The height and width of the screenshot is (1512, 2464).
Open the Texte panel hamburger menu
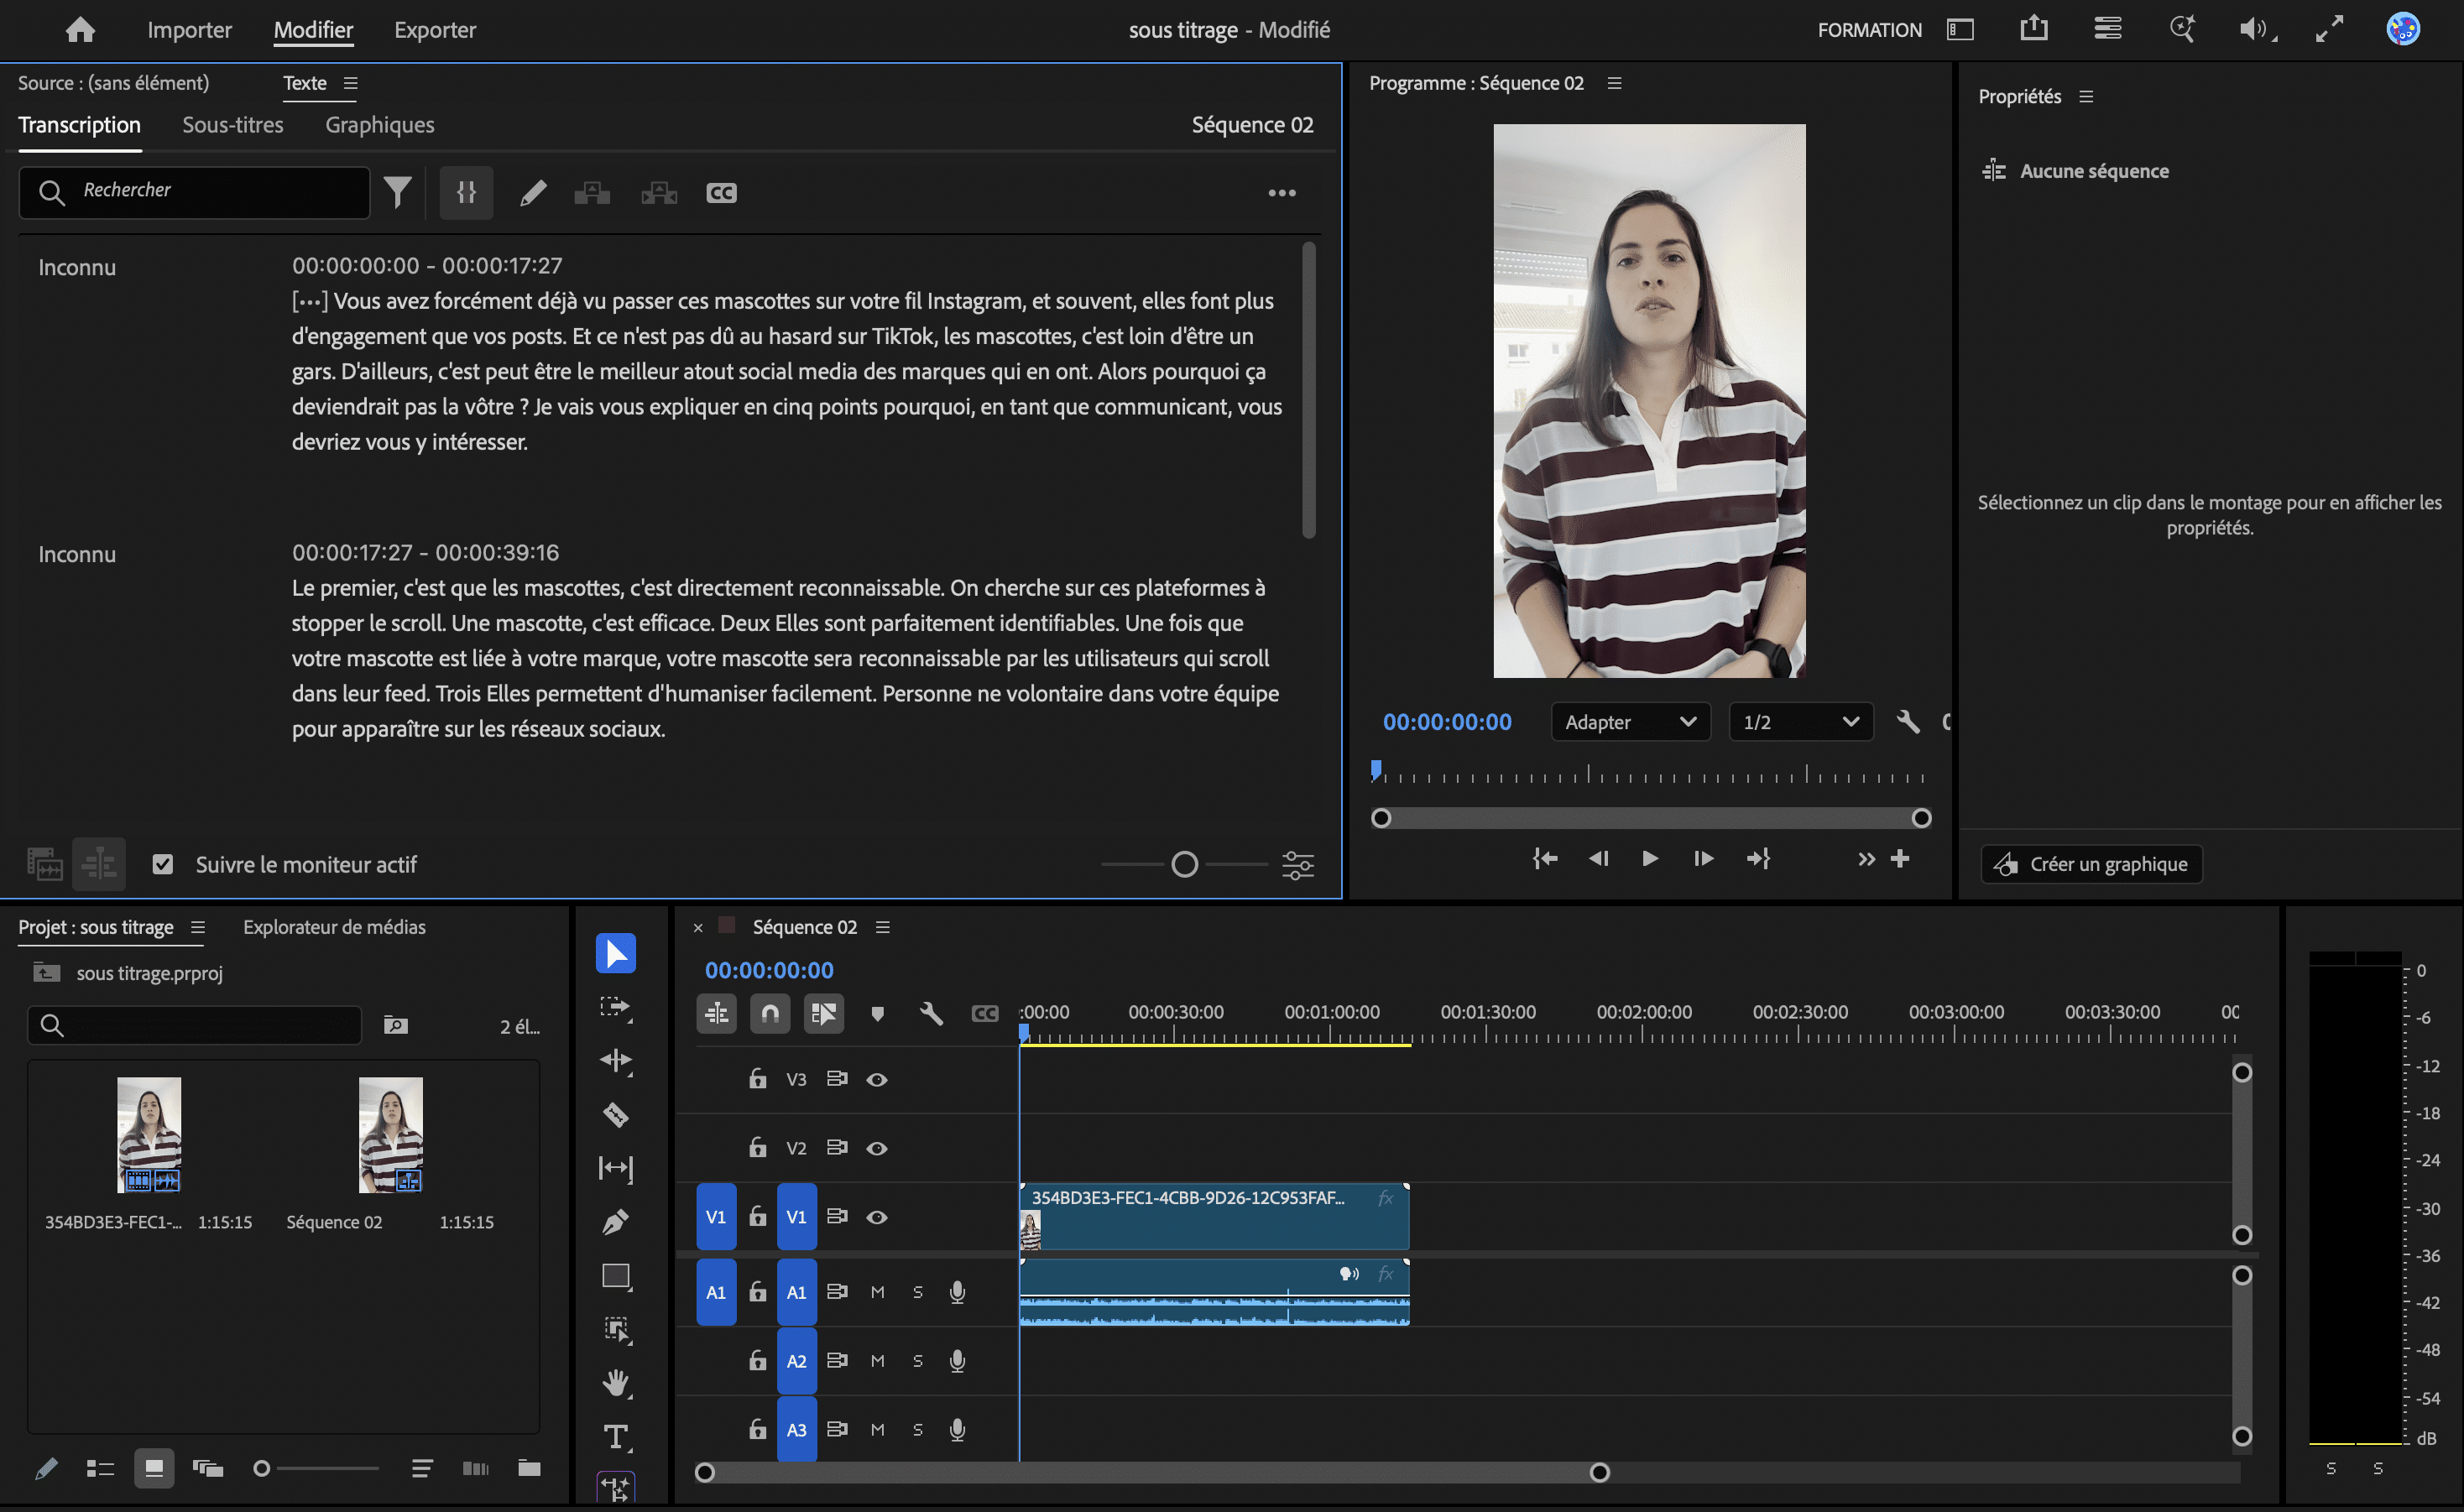tap(350, 83)
